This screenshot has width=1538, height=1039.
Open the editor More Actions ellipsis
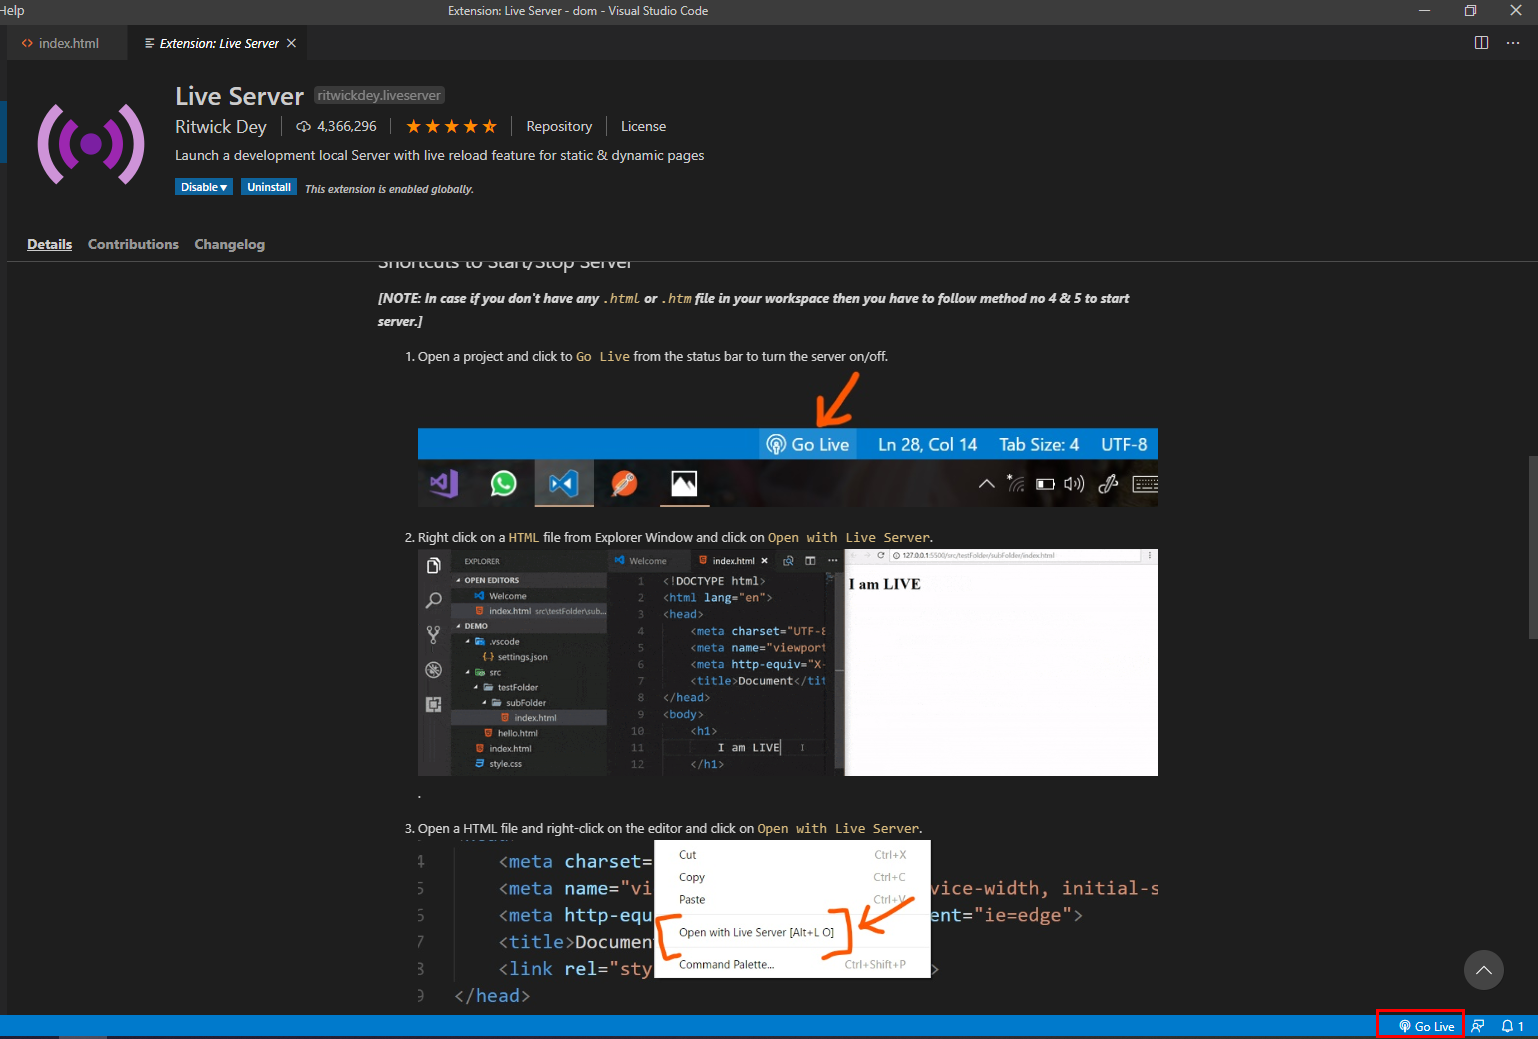pyautogui.click(x=1512, y=43)
